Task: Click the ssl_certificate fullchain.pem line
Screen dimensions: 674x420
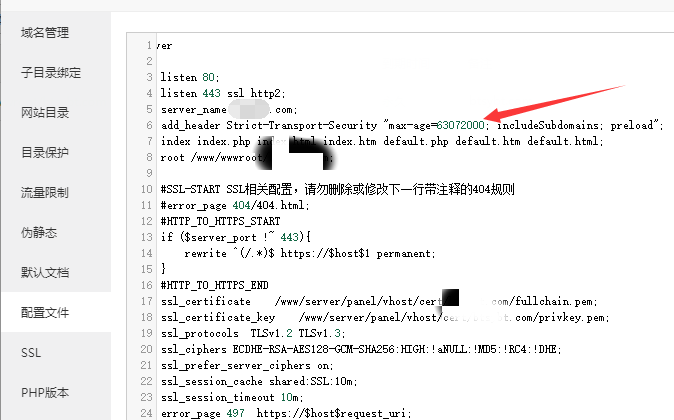Action: click(x=379, y=301)
